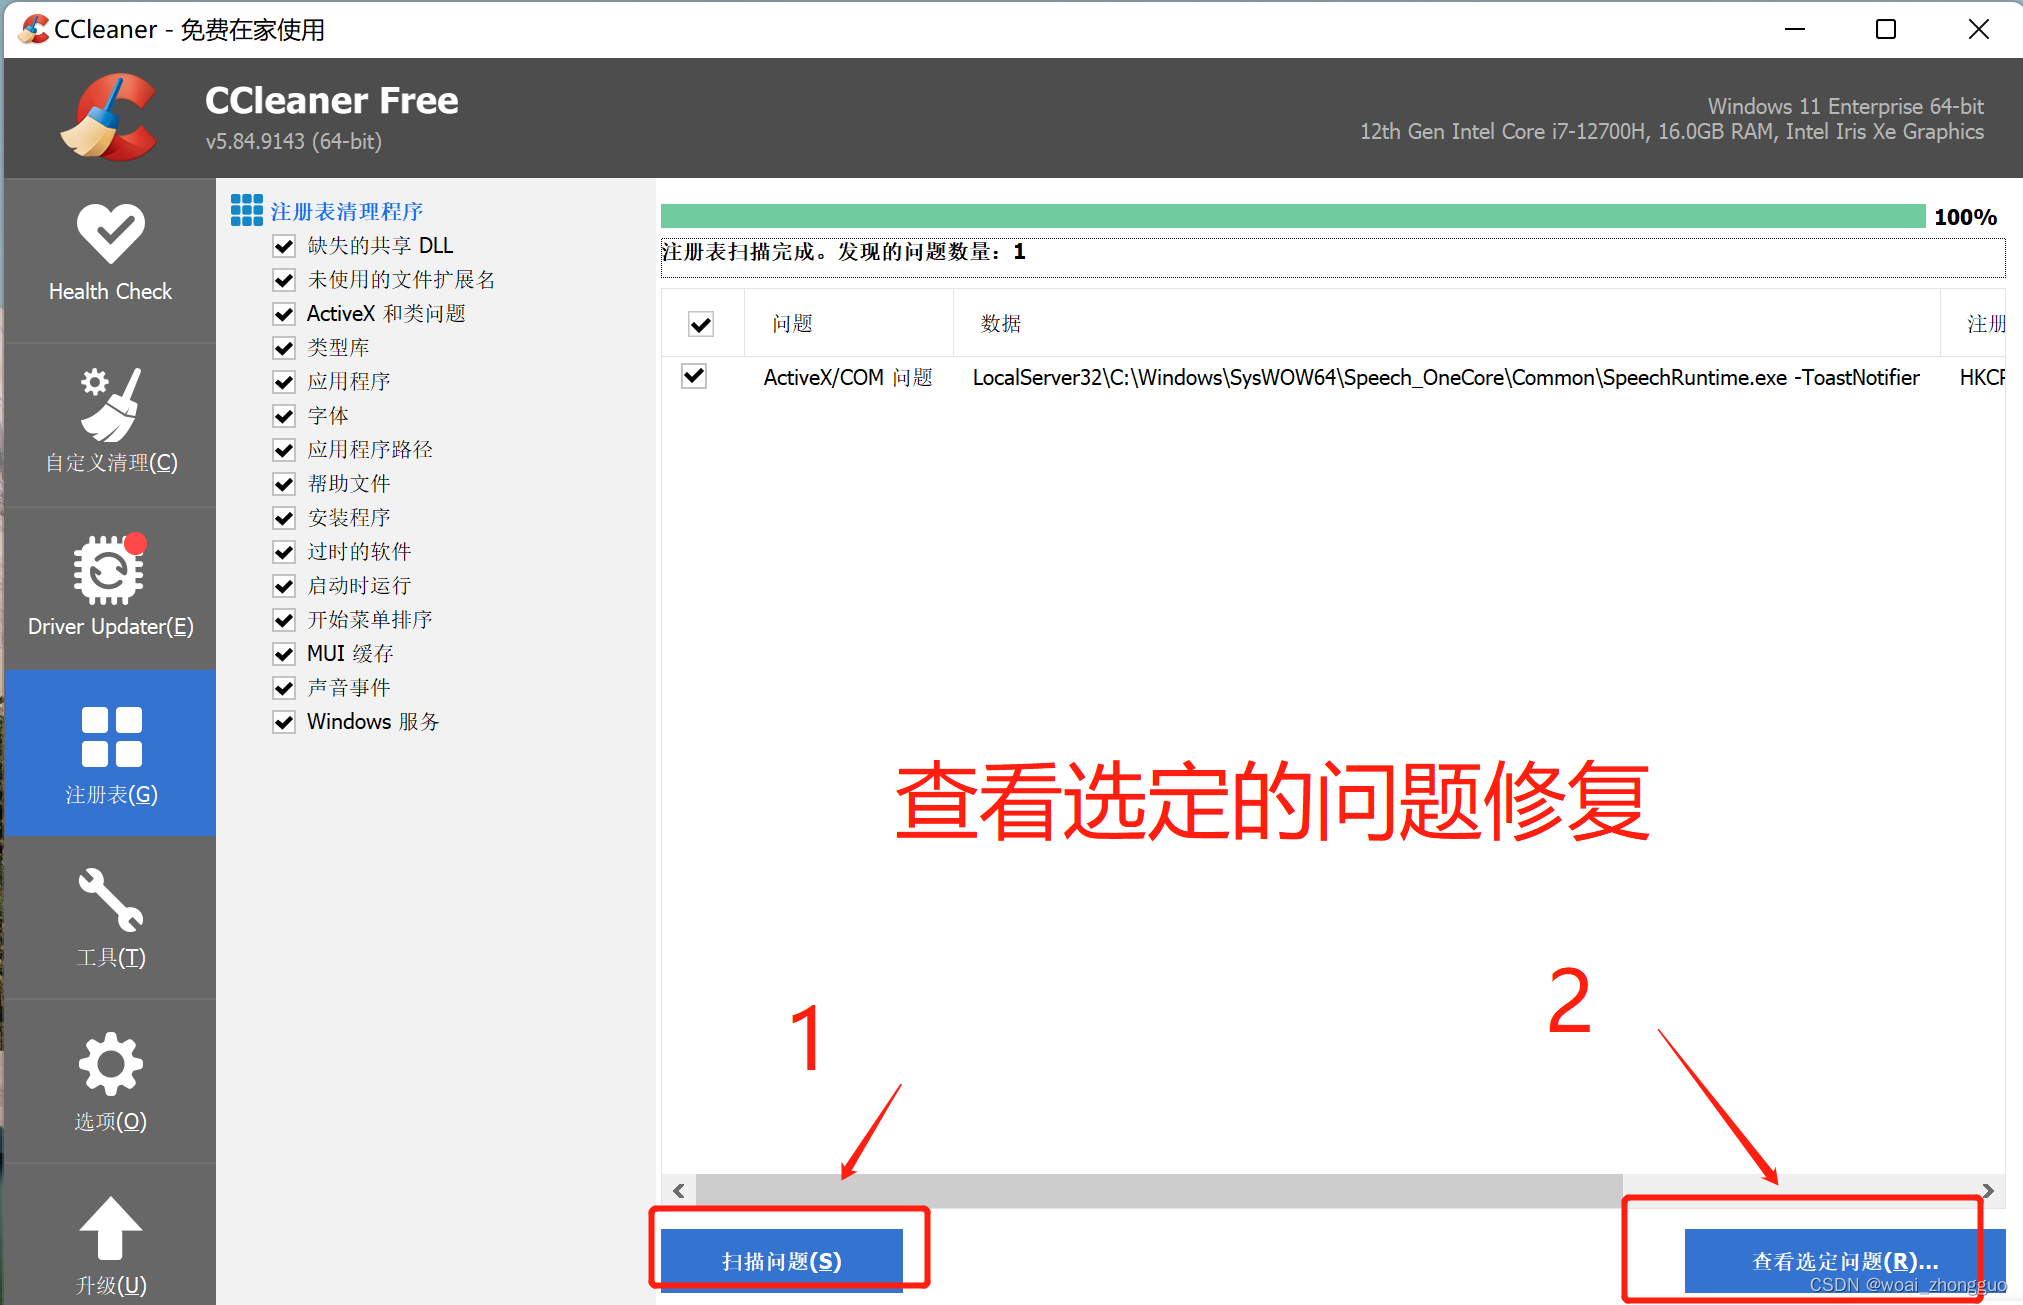Screen dimensions: 2023x1305
Task: Toggle the 声音事件 checkbox
Action: [284, 688]
